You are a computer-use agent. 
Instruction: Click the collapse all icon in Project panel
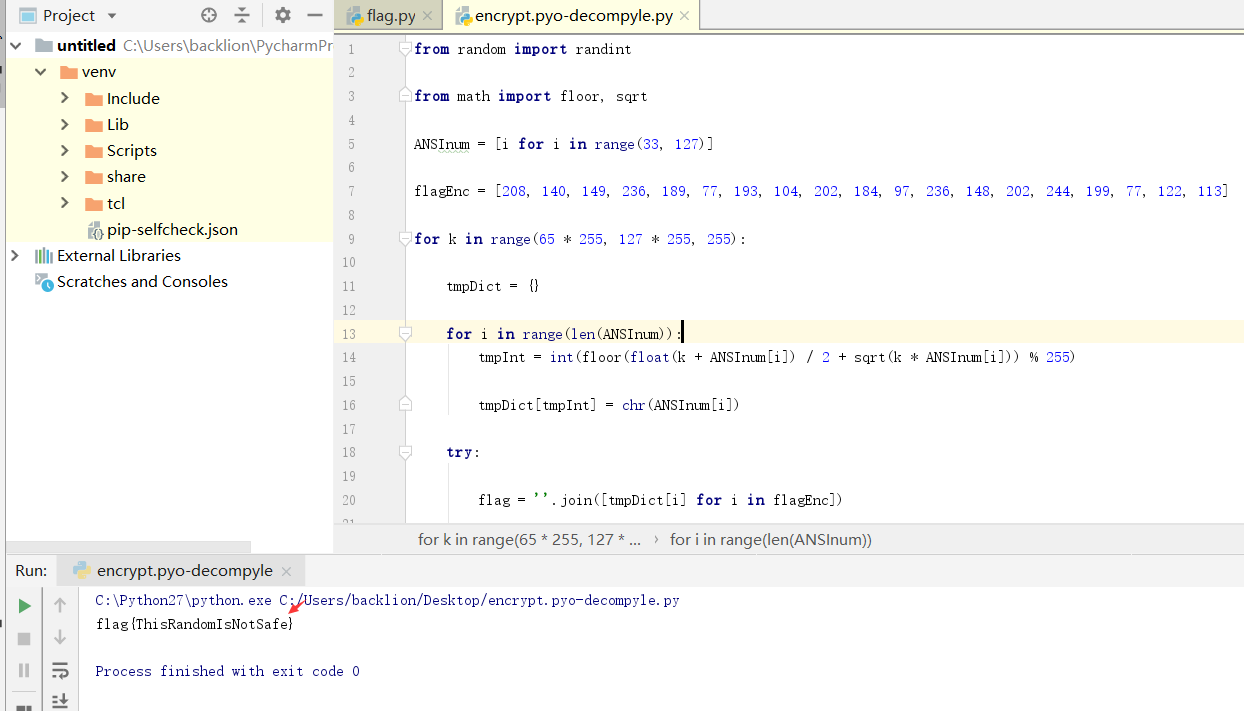point(242,15)
